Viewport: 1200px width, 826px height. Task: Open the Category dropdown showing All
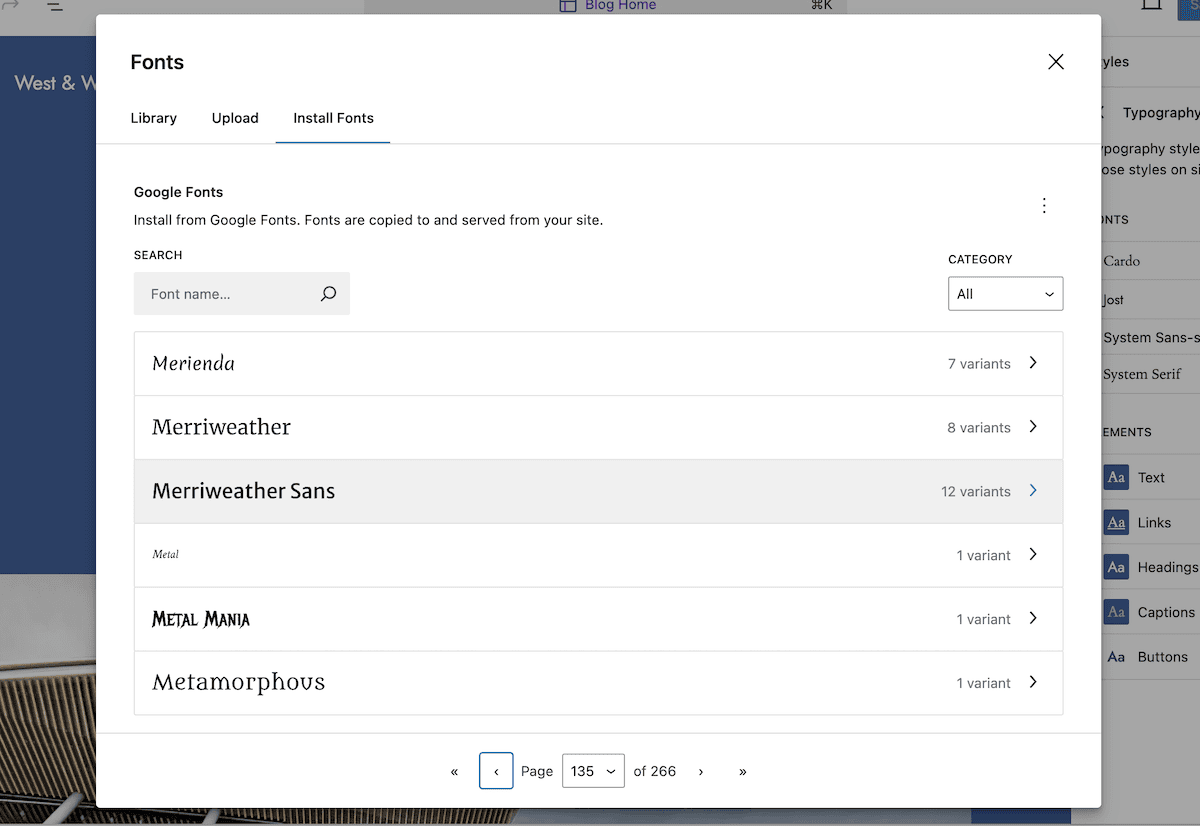tap(1005, 293)
